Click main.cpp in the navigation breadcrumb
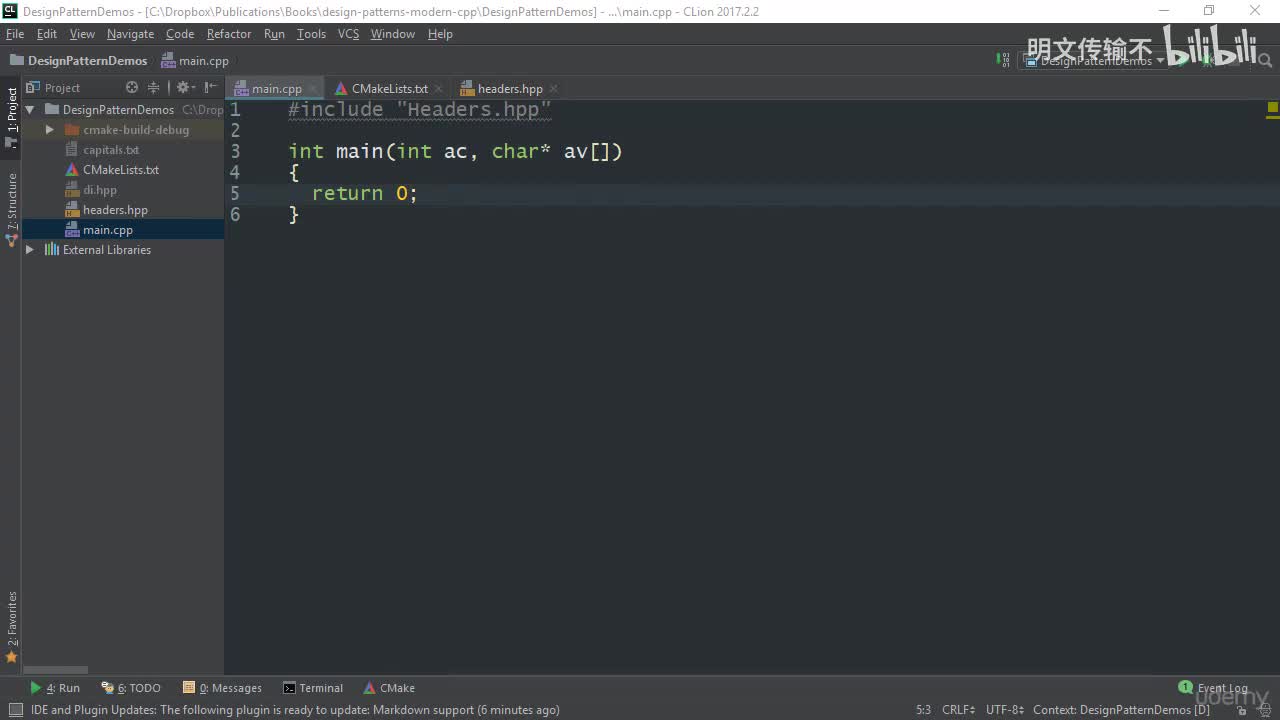Image resolution: width=1280 pixels, height=720 pixels. click(x=195, y=61)
